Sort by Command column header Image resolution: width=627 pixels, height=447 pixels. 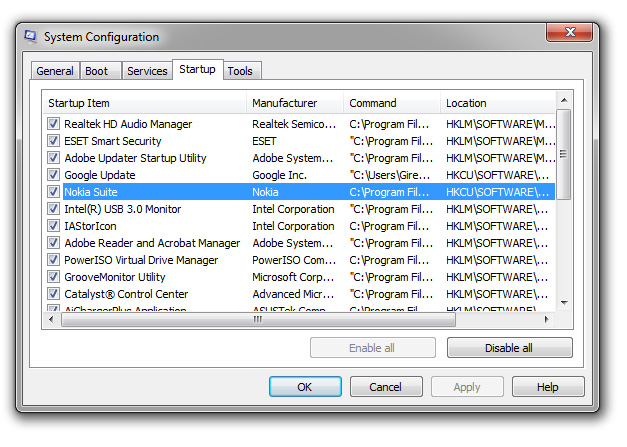(392, 103)
